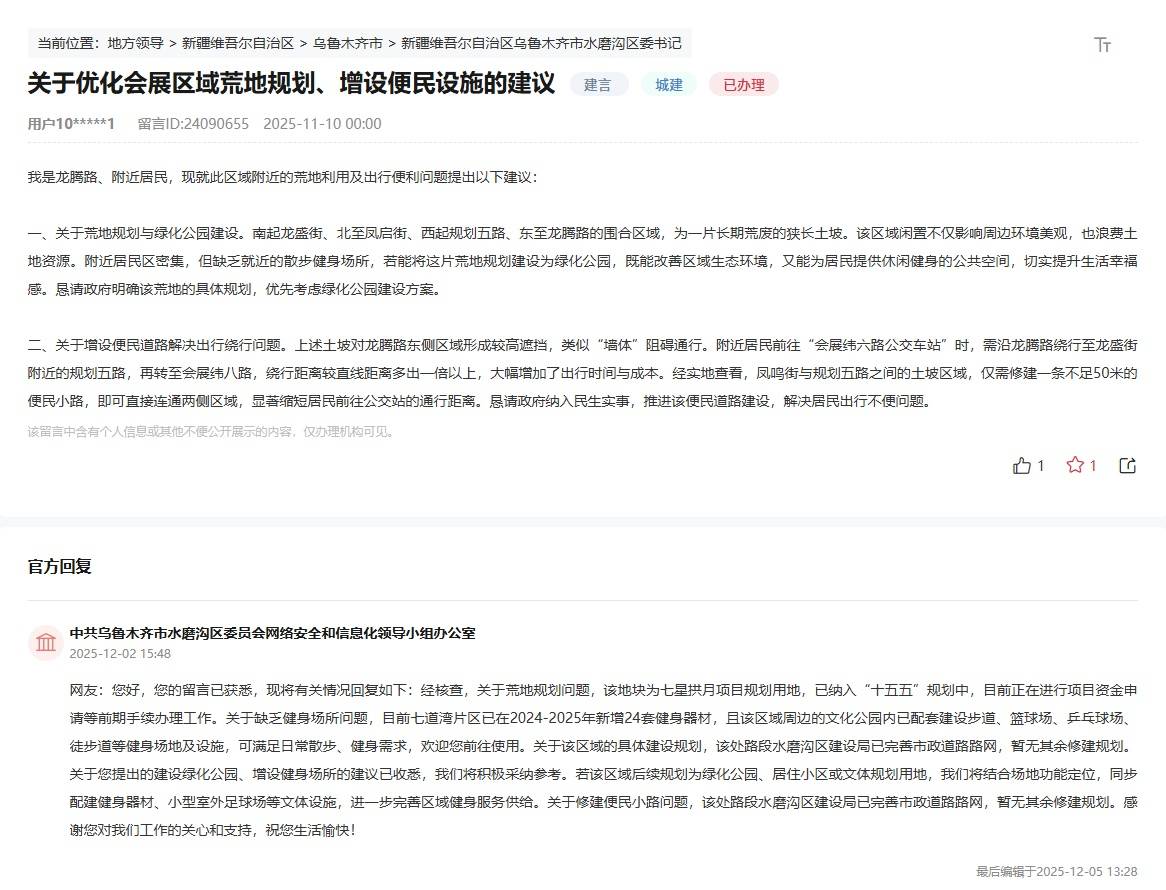Click the font size adjustment icon
The image size is (1166, 890).
1103,45
